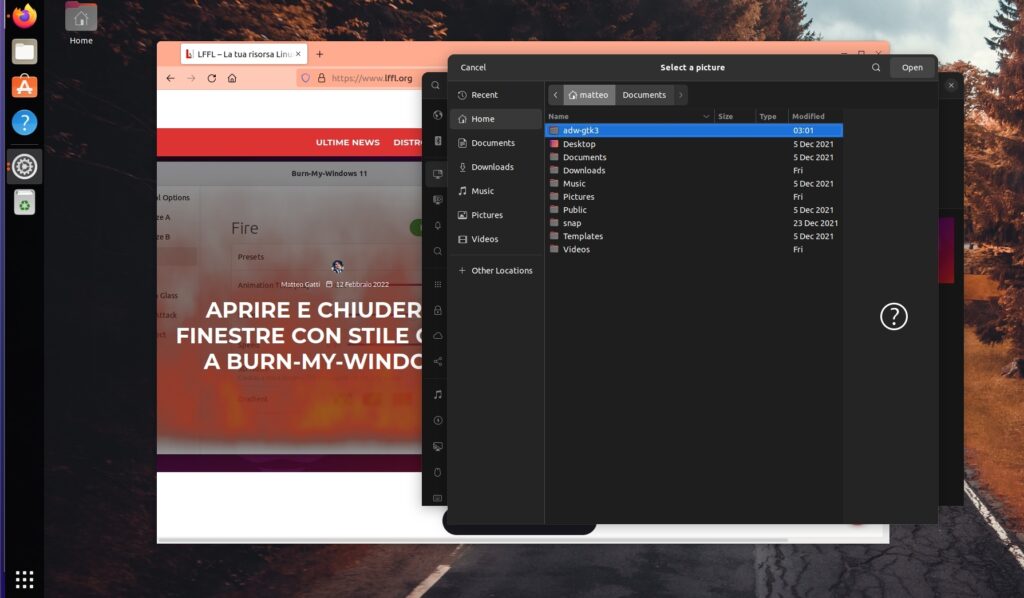Open Ubuntu Software from the dock
This screenshot has height=598, width=1024.
(24, 87)
